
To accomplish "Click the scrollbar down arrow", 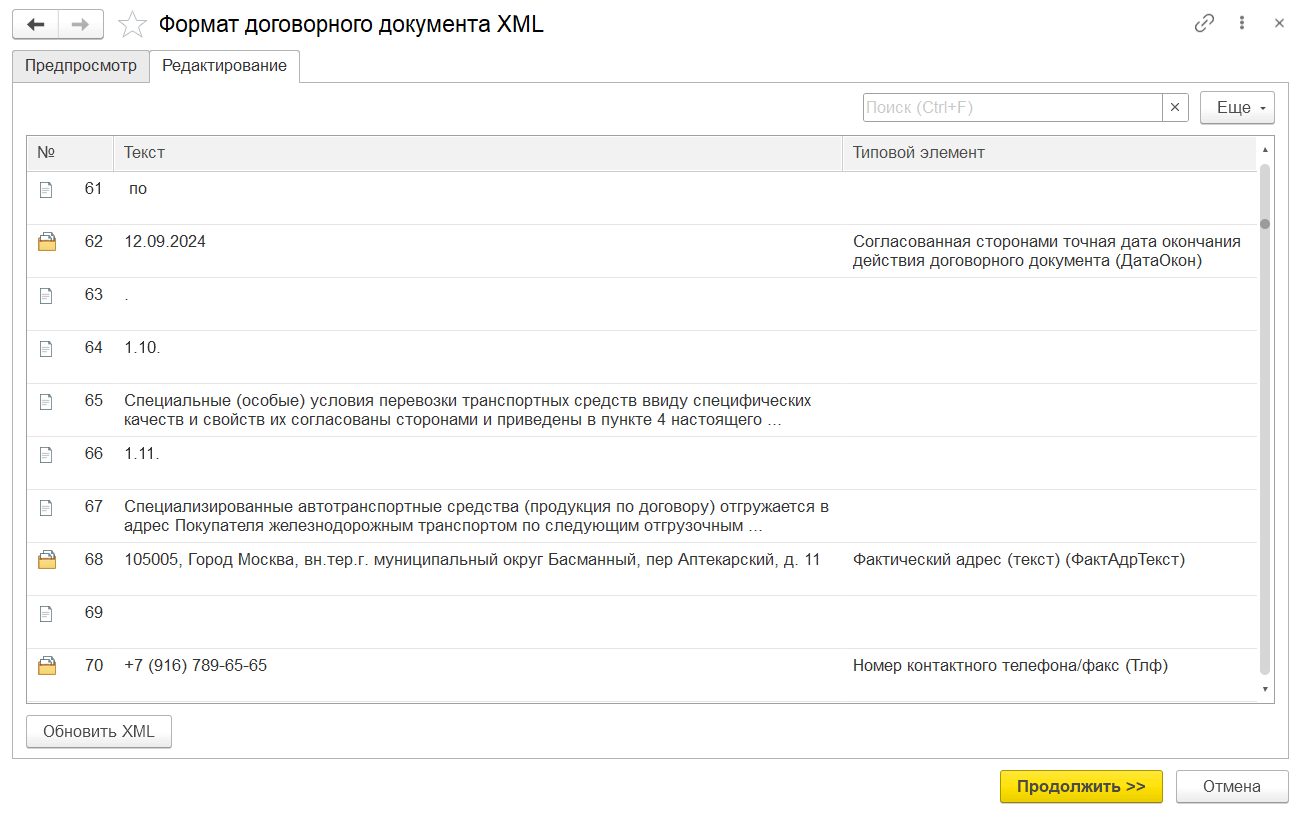I will [x=1265, y=689].
